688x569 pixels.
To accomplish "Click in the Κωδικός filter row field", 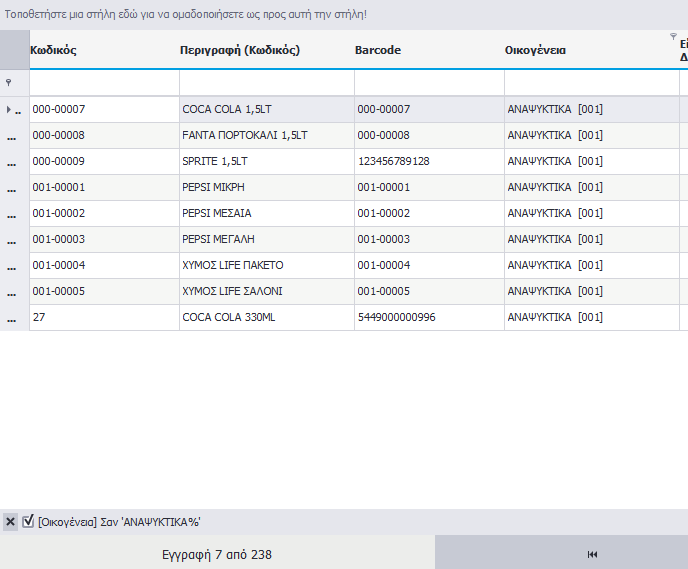I will coord(104,82).
